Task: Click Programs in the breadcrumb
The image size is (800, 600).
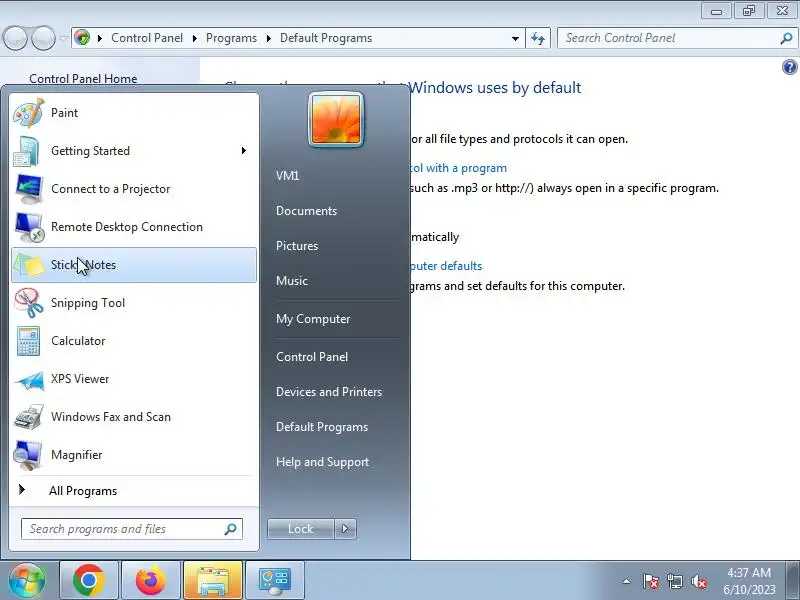Action: click(231, 38)
